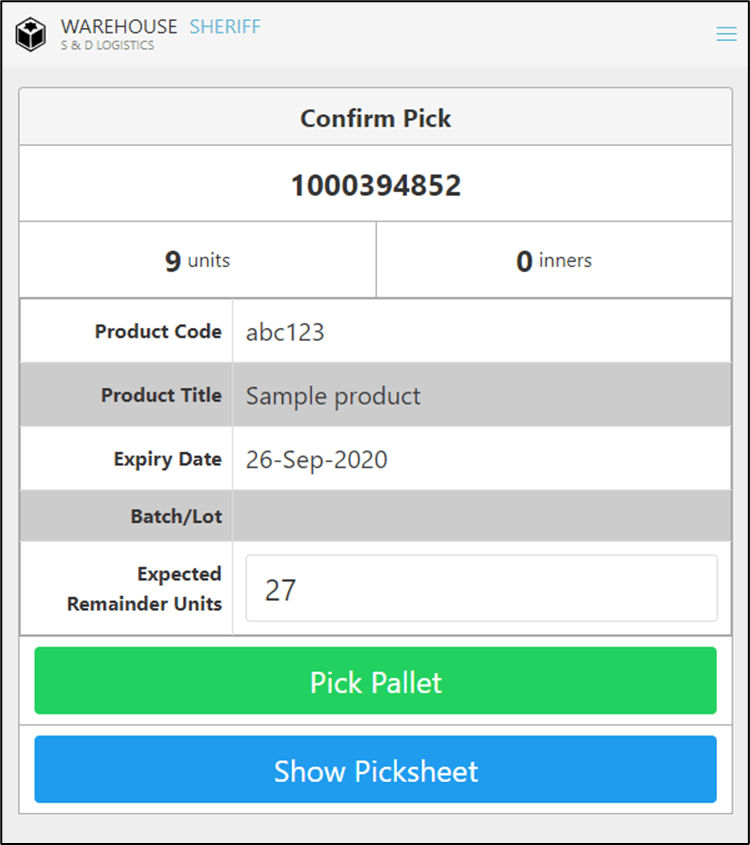The width and height of the screenshot is (750, 845).
Task: Click the 9 units cell
Action: coord(198,261)
